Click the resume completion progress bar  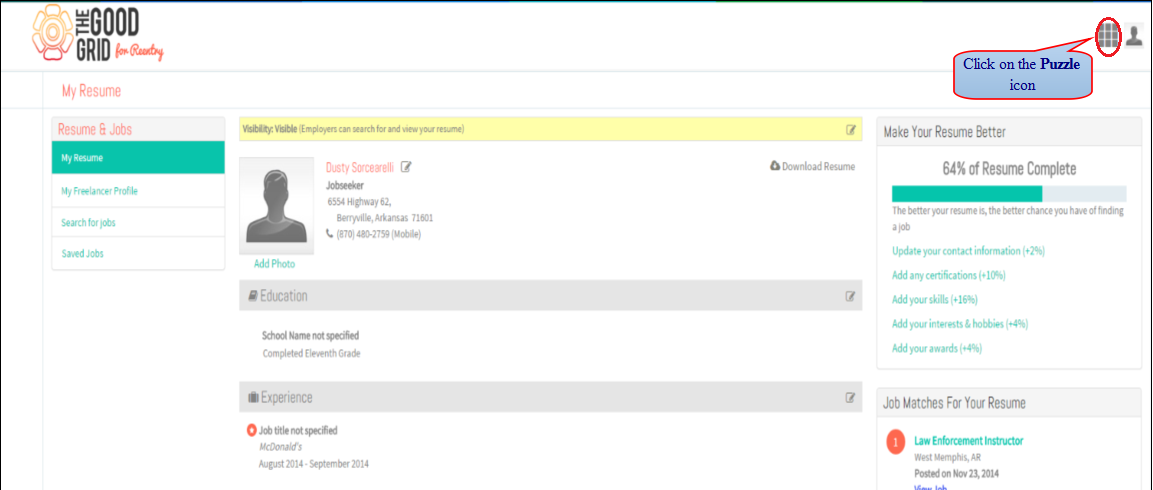point(1009,193)
